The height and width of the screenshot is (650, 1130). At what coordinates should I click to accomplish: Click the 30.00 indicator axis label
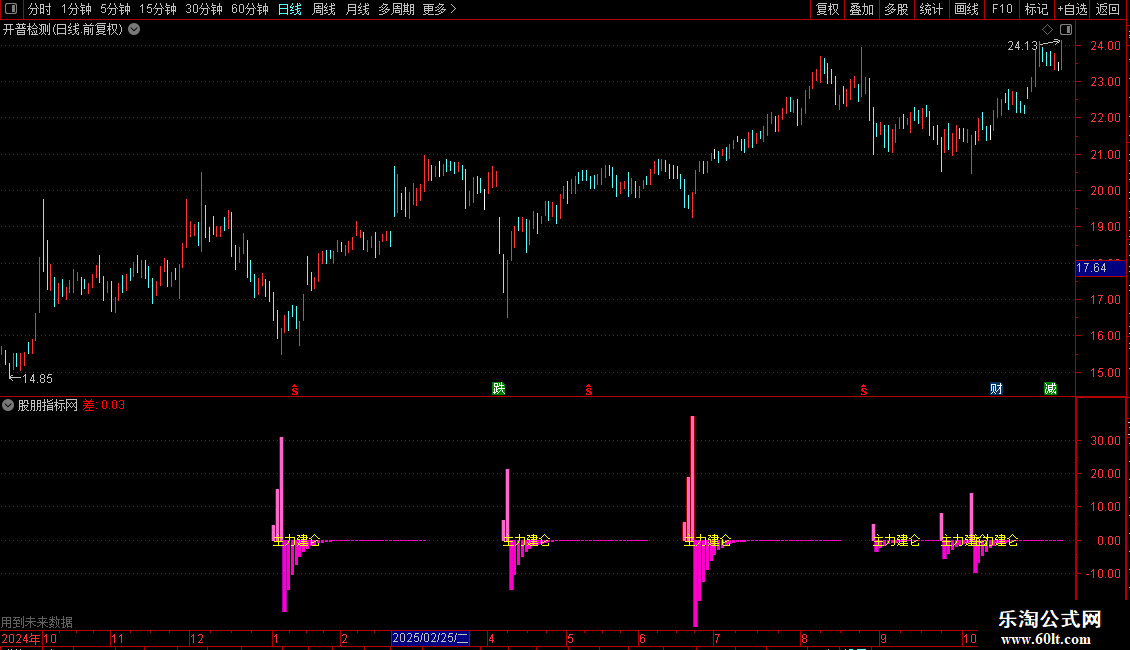click(x=1105, y=440)
